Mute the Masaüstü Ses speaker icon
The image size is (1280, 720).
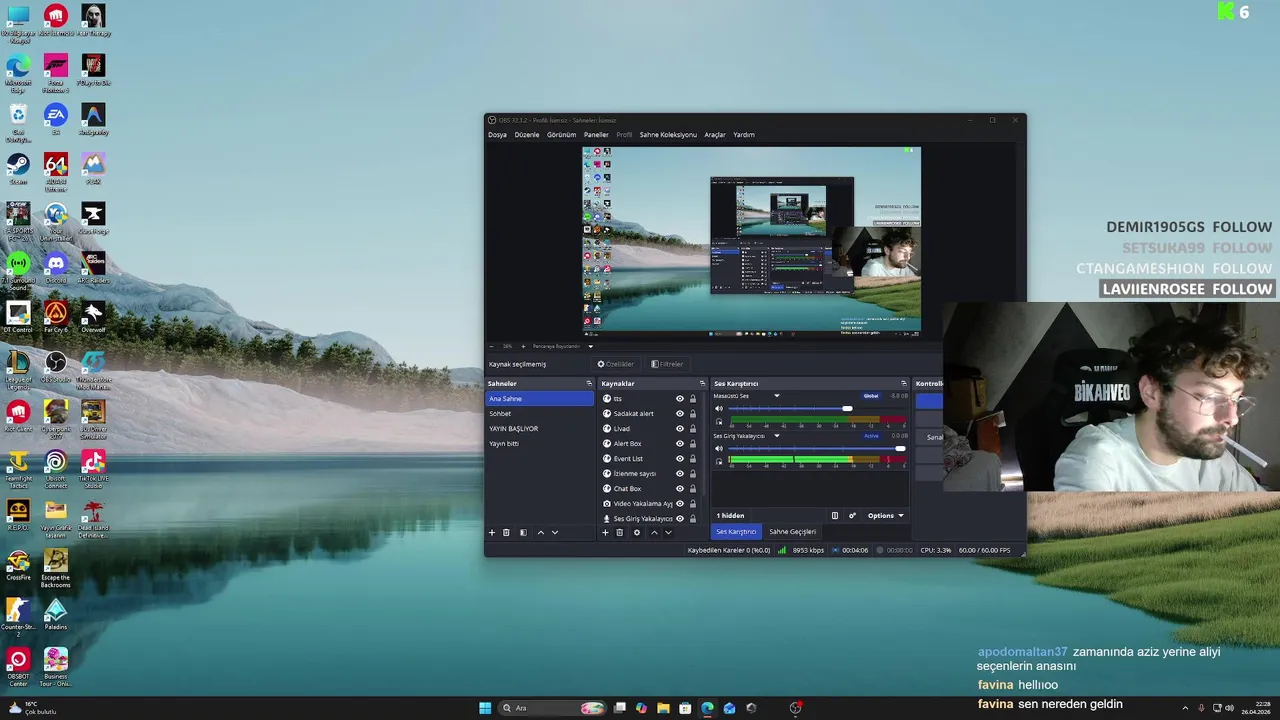(718, 408)
